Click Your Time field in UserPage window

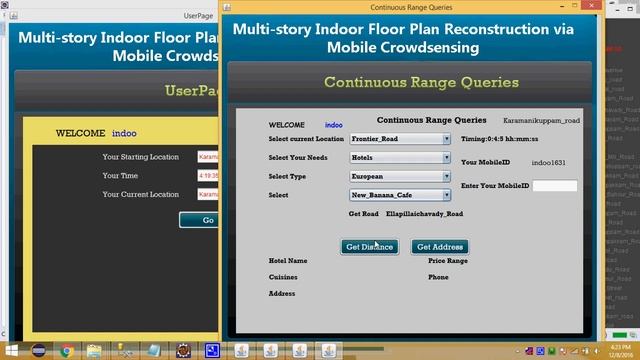pyautogui.click(x=208, y=176)
